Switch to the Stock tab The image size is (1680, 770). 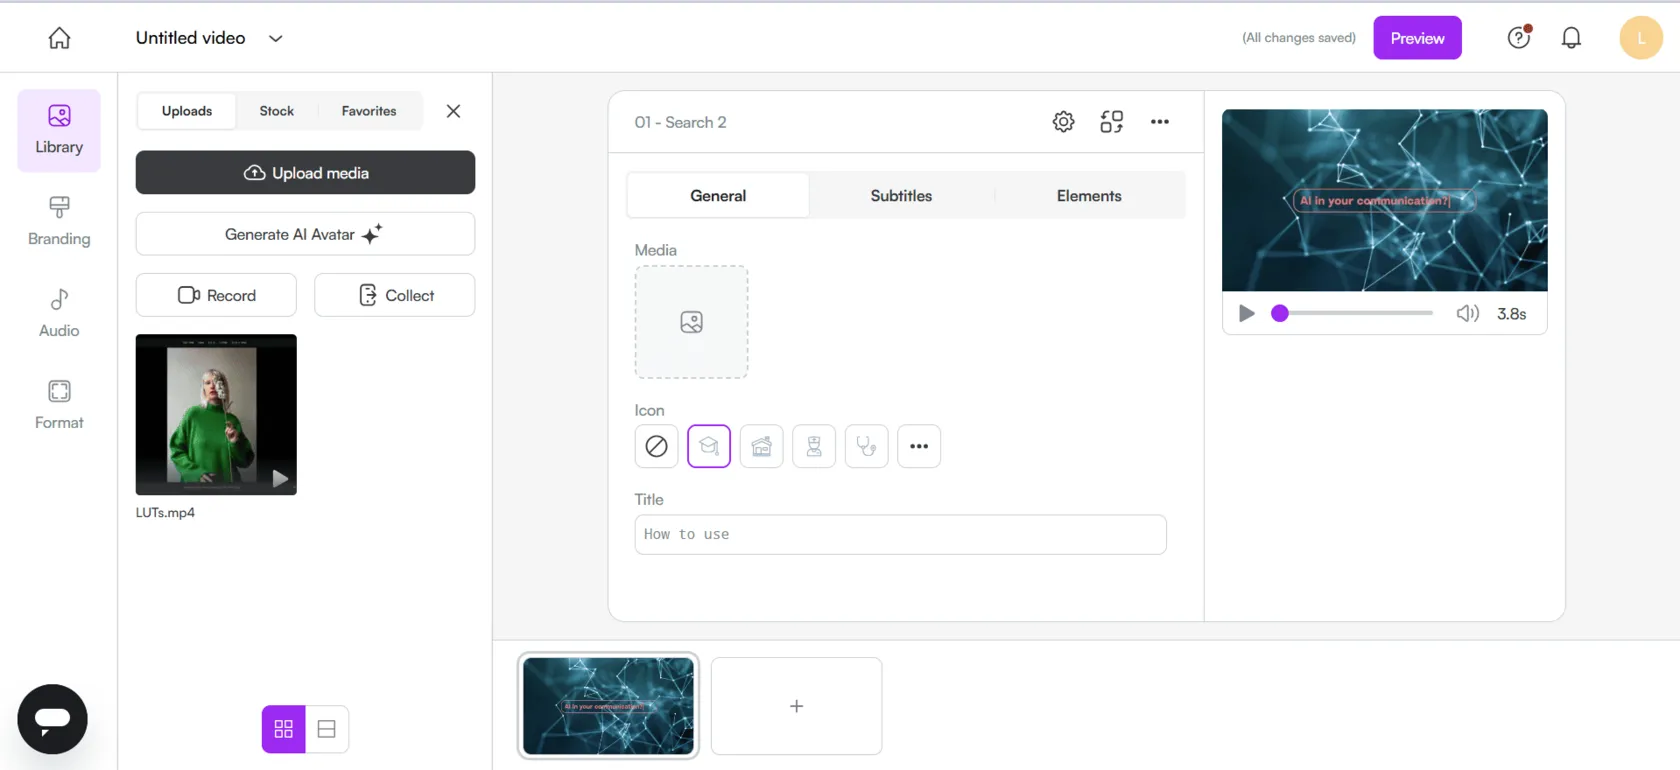[x=277, y=111]
